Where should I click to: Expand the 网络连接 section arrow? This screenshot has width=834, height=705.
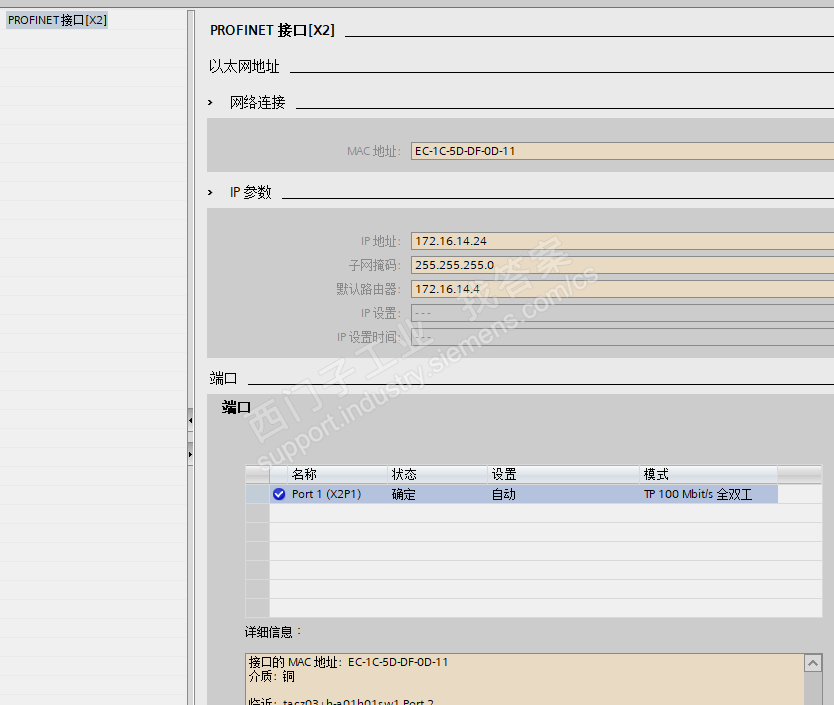pyautogui.click(x=211, y=103)
